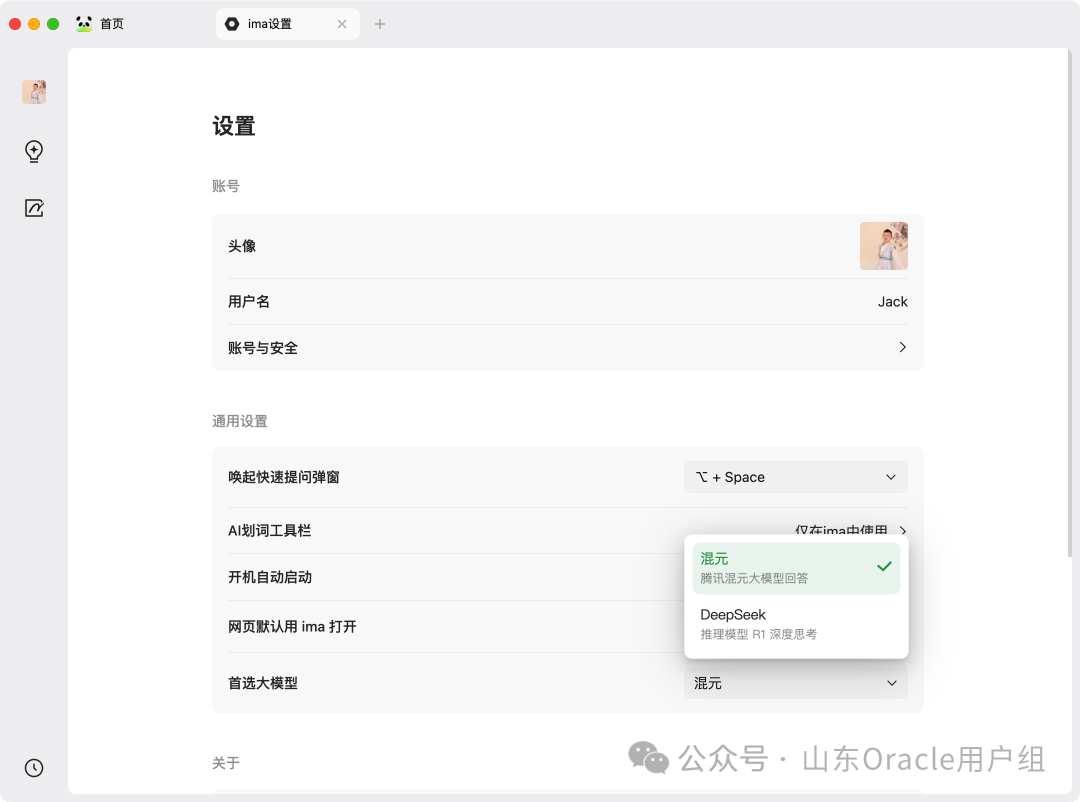Click the 首选大模型 label
1080x802 pixels.
point(263,683)
